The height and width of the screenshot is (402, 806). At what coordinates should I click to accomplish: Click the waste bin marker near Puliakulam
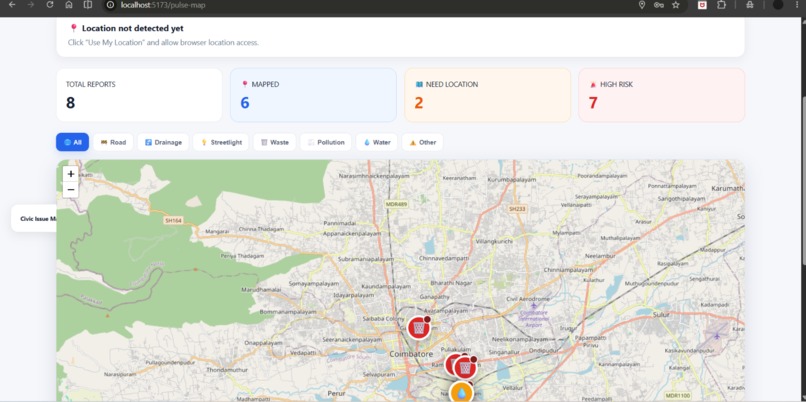click(465, 368)
